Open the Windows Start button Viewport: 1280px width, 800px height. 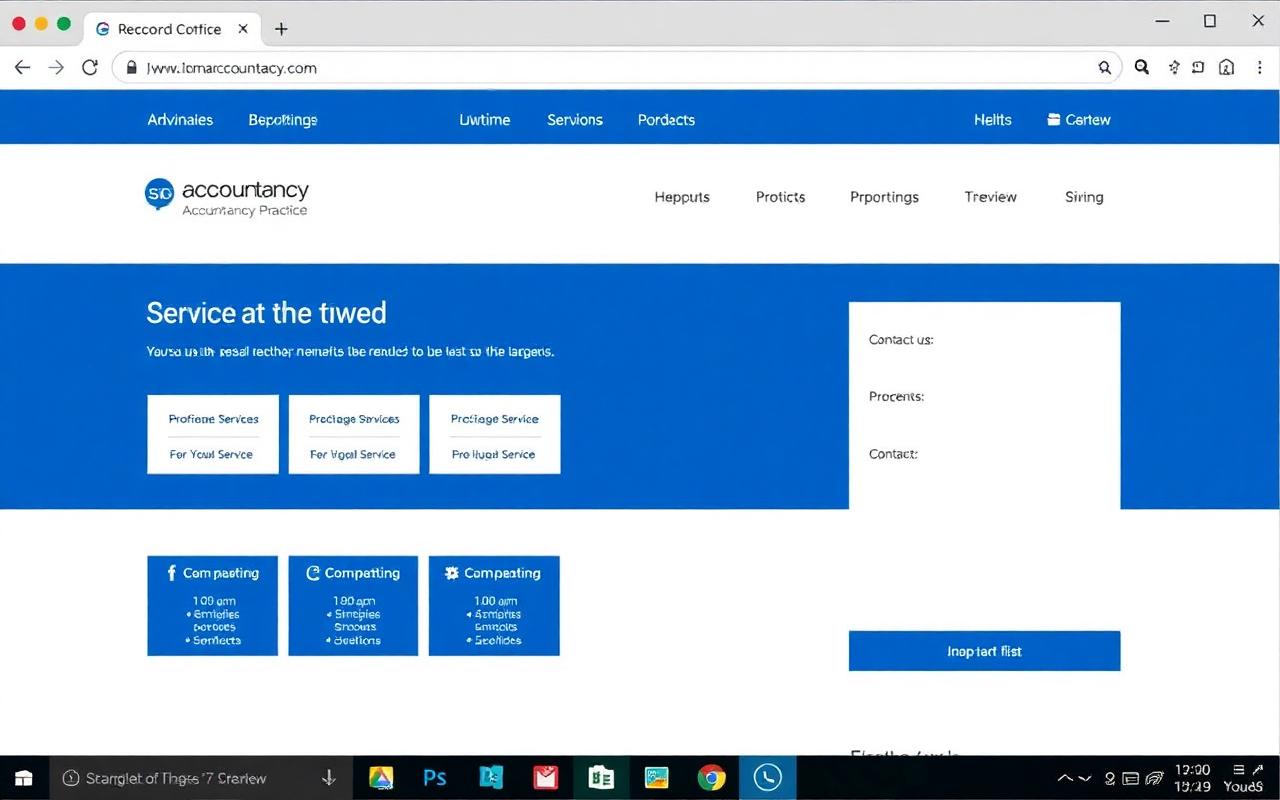[24, 778]
